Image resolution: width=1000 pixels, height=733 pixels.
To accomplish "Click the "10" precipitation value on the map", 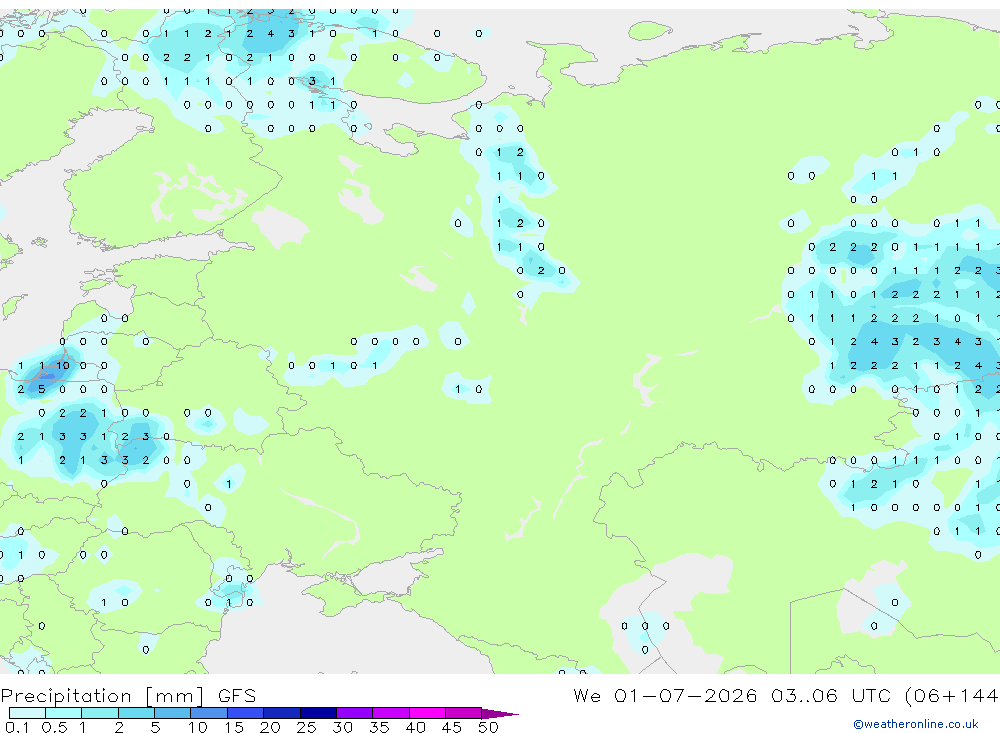I will click(62, 366).
